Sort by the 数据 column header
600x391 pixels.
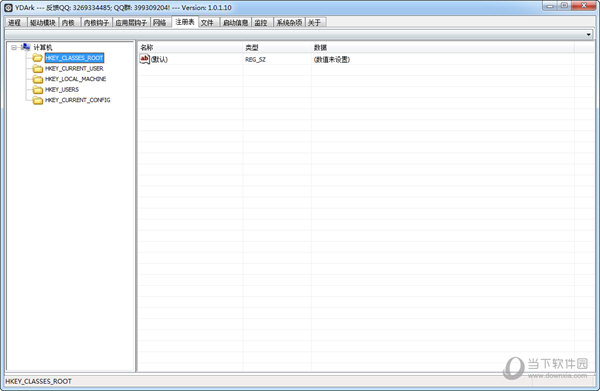pos(443,47)
